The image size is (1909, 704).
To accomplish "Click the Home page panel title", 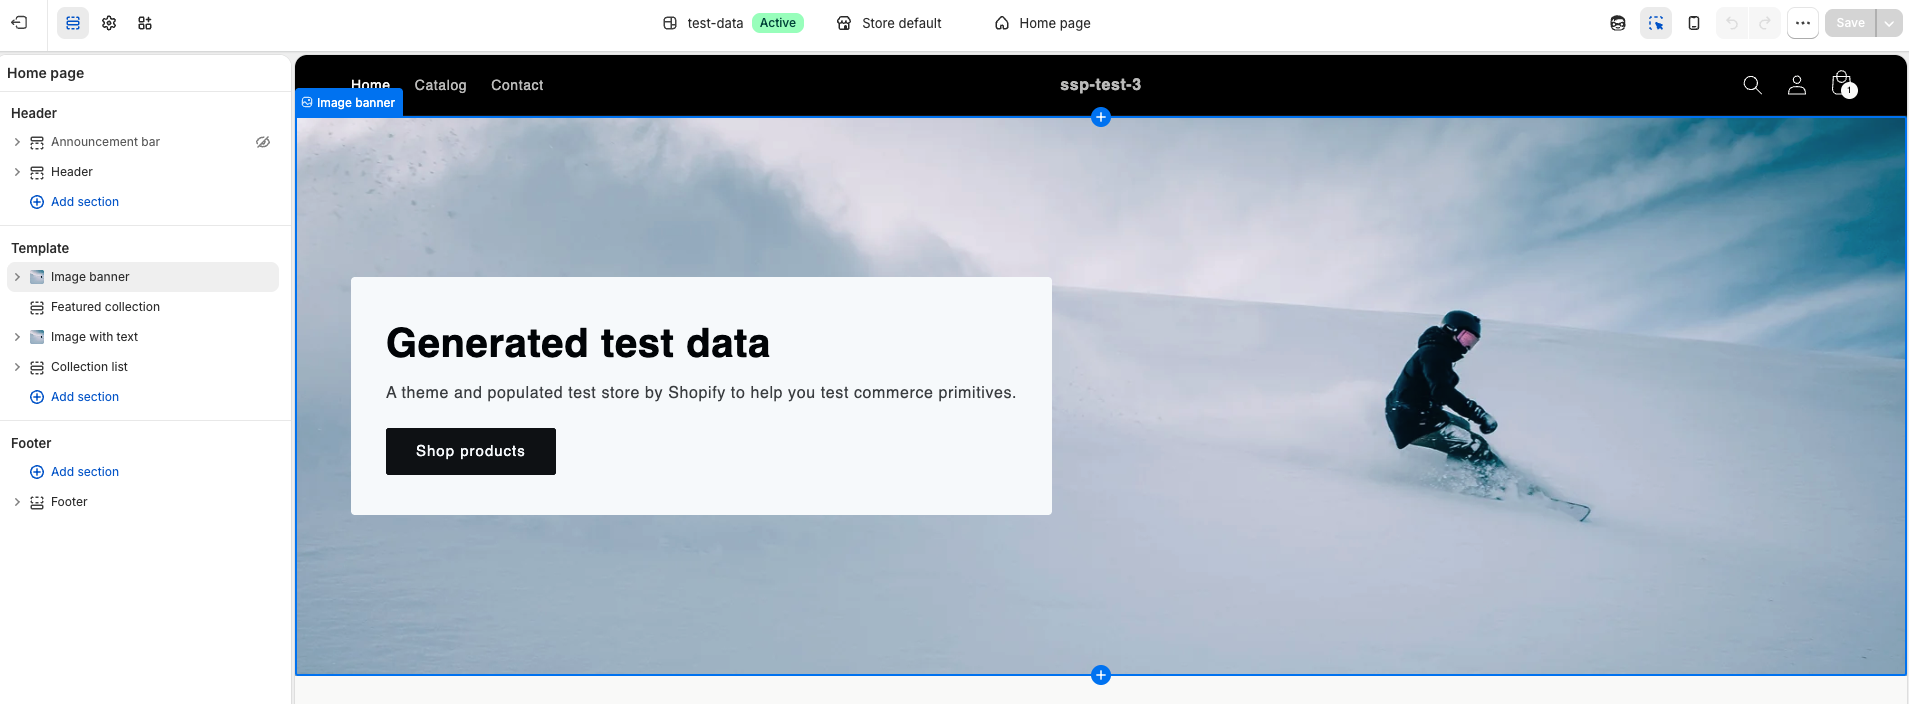I will 46,73.
